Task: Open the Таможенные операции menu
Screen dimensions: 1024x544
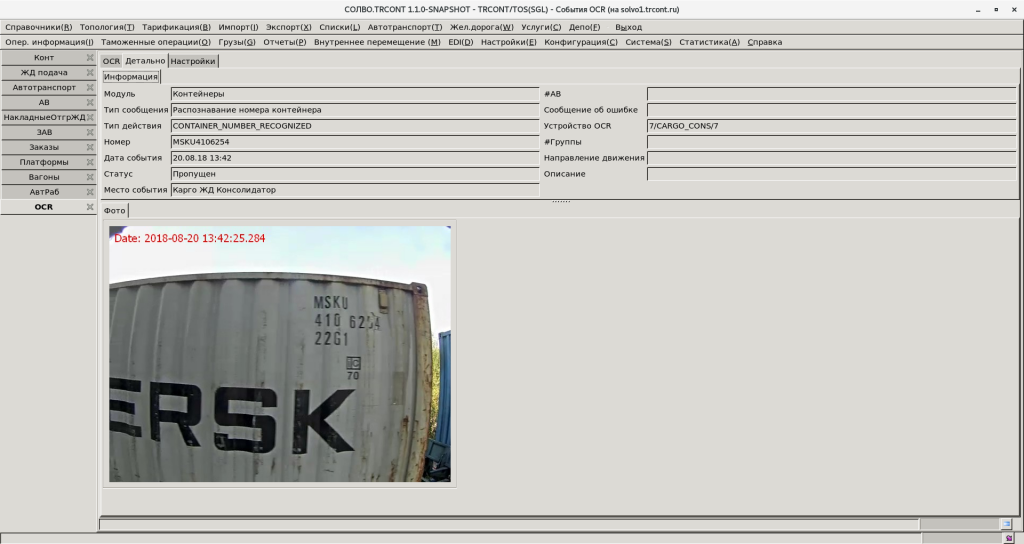Action: (156, 42)
